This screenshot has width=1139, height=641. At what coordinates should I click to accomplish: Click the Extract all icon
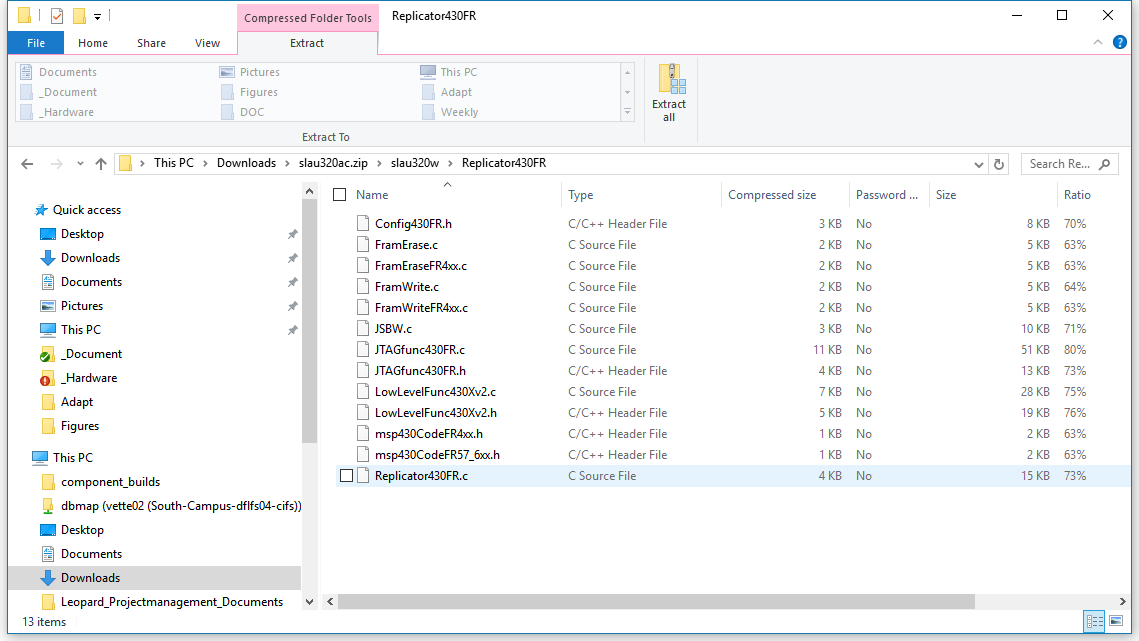click(671, 79)
